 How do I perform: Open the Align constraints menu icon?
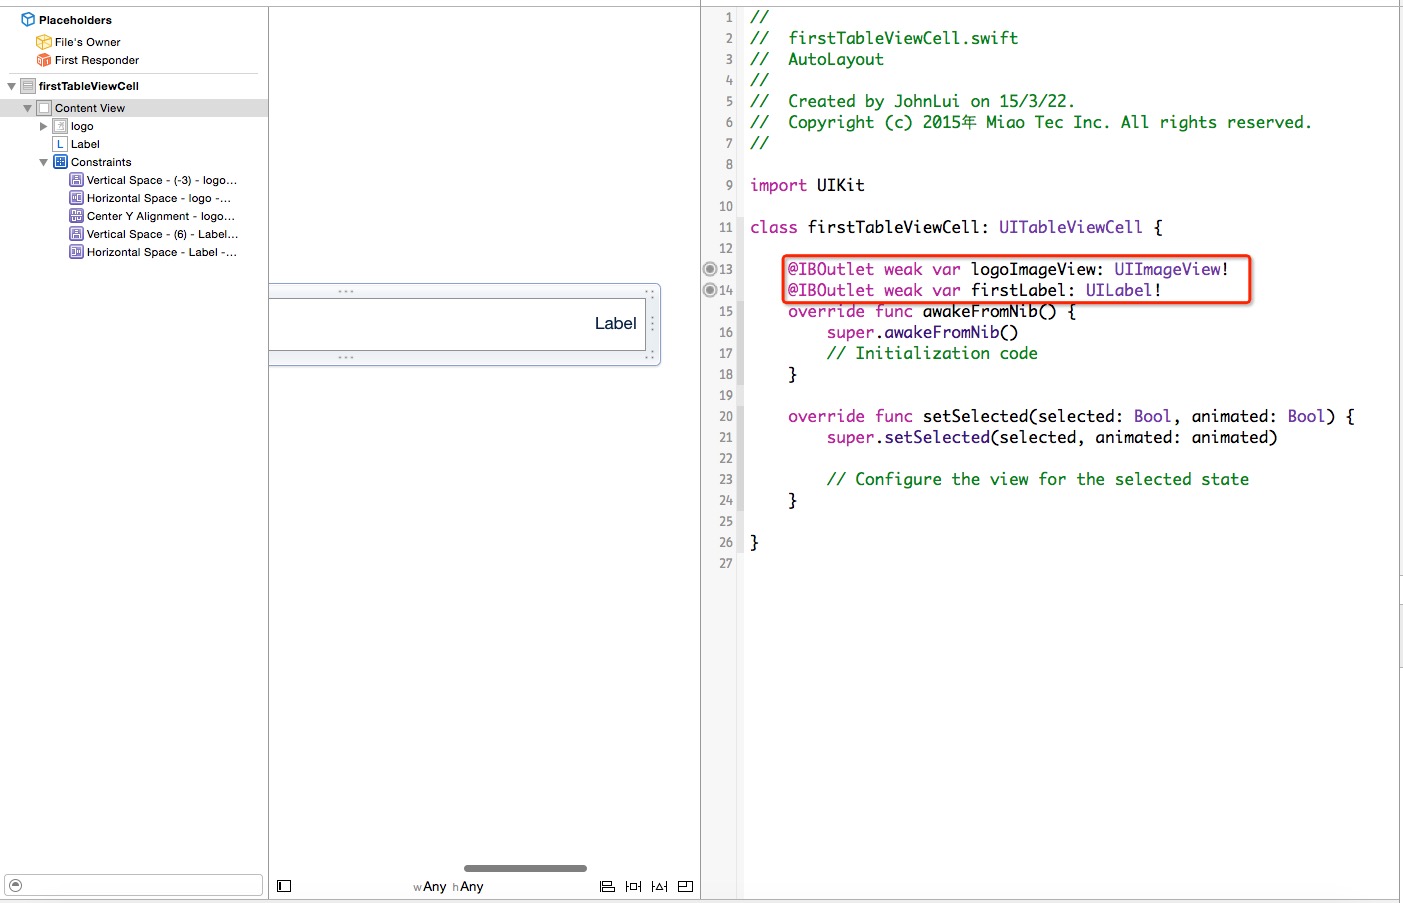[x=607, y=886]
